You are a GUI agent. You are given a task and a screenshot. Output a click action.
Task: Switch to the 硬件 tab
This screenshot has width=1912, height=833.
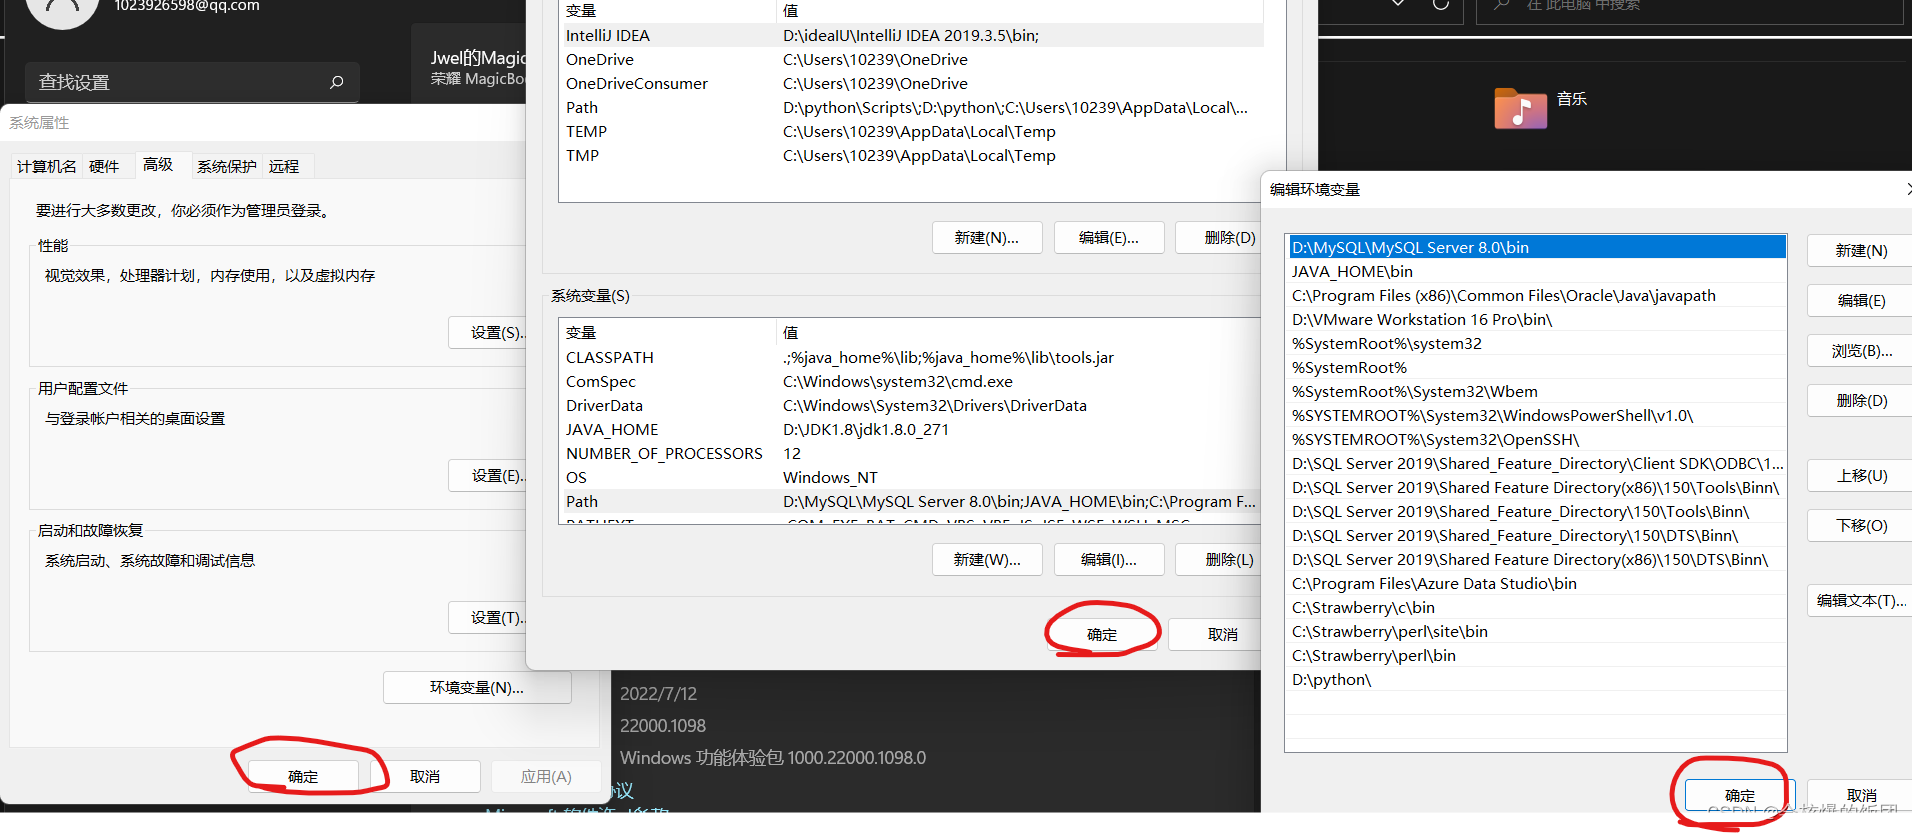[104, 166]
